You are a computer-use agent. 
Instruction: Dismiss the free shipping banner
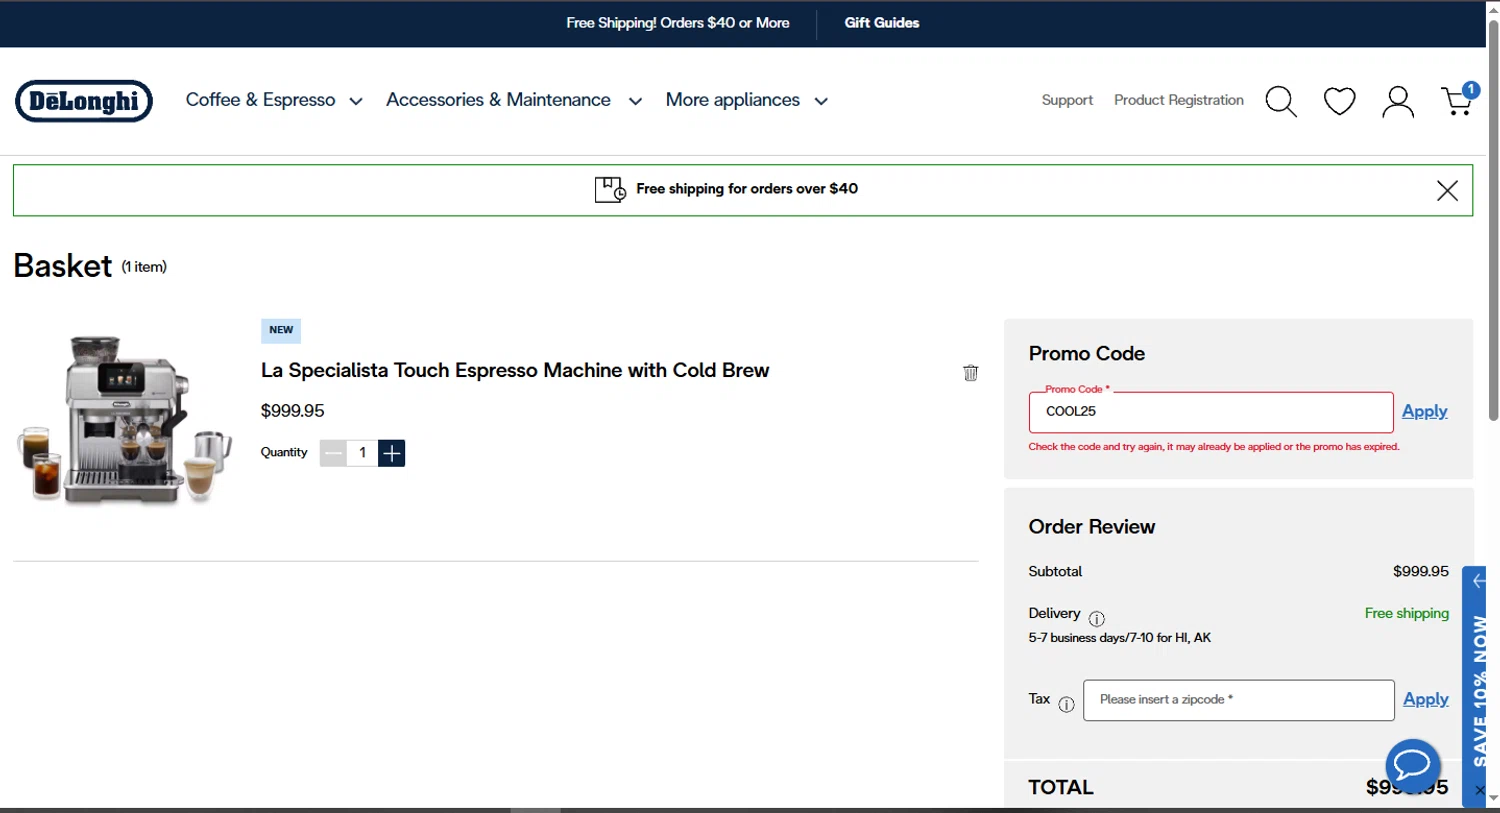(1446, 191)
